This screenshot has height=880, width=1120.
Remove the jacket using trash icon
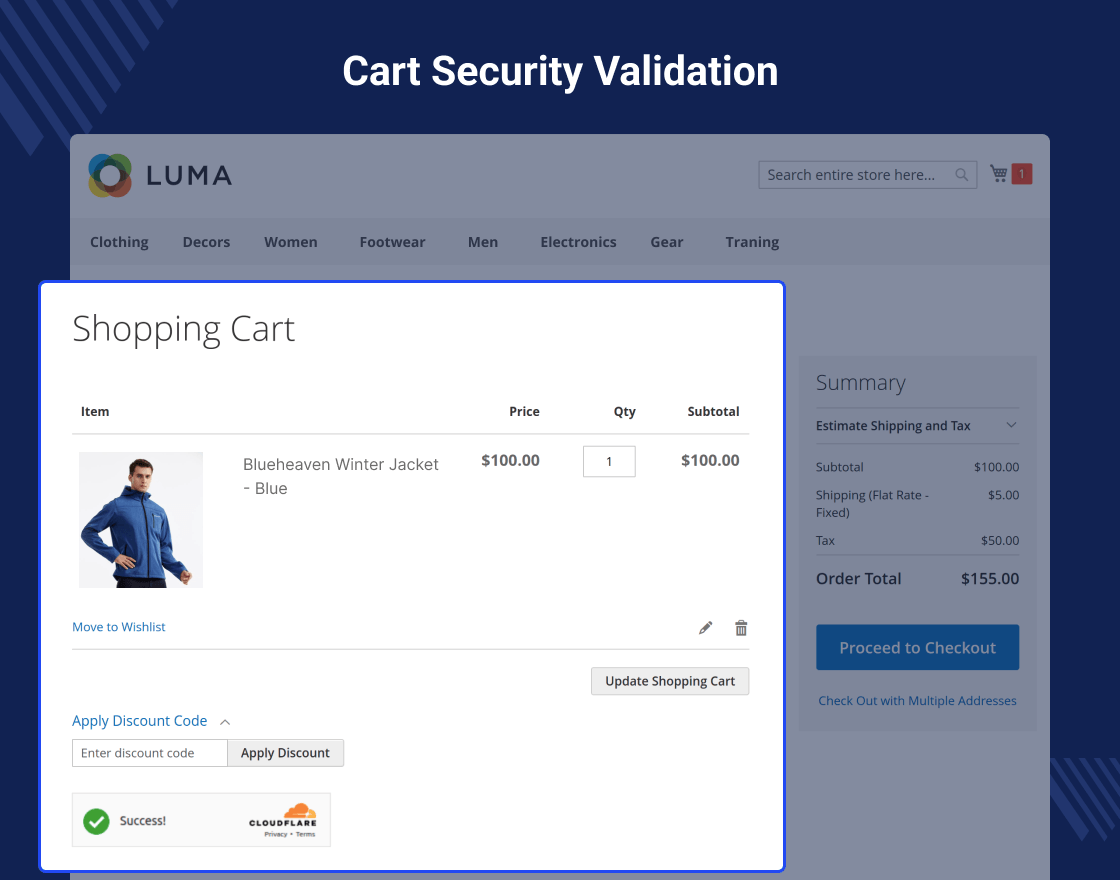pos(741,628)
